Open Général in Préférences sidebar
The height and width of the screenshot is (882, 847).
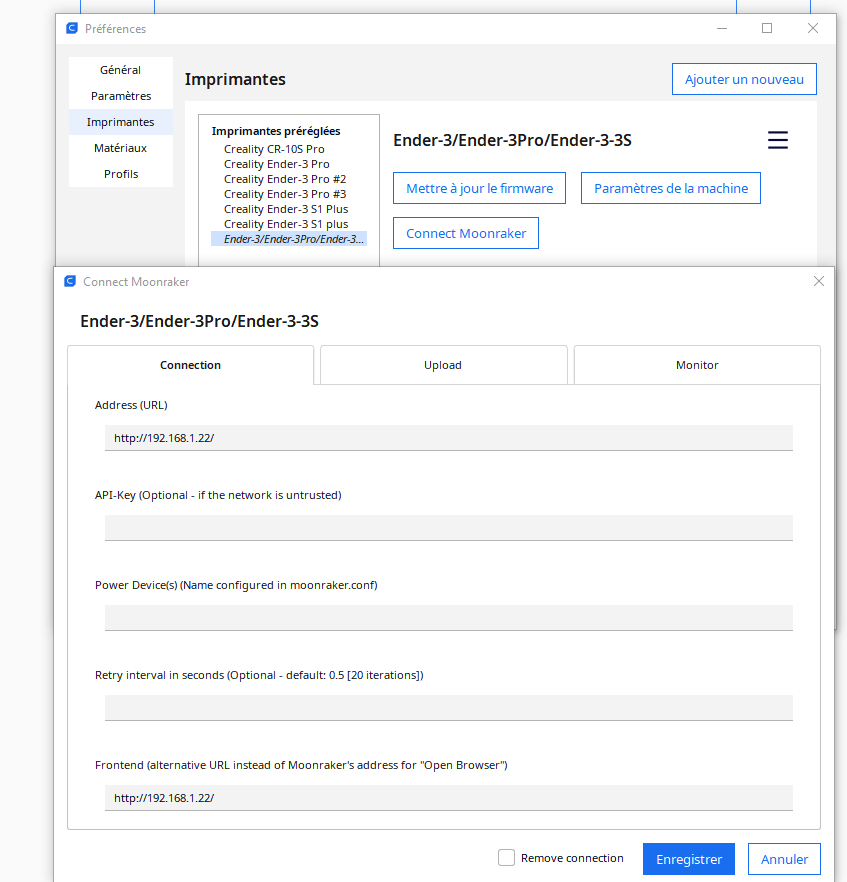[x=120, y=70]
